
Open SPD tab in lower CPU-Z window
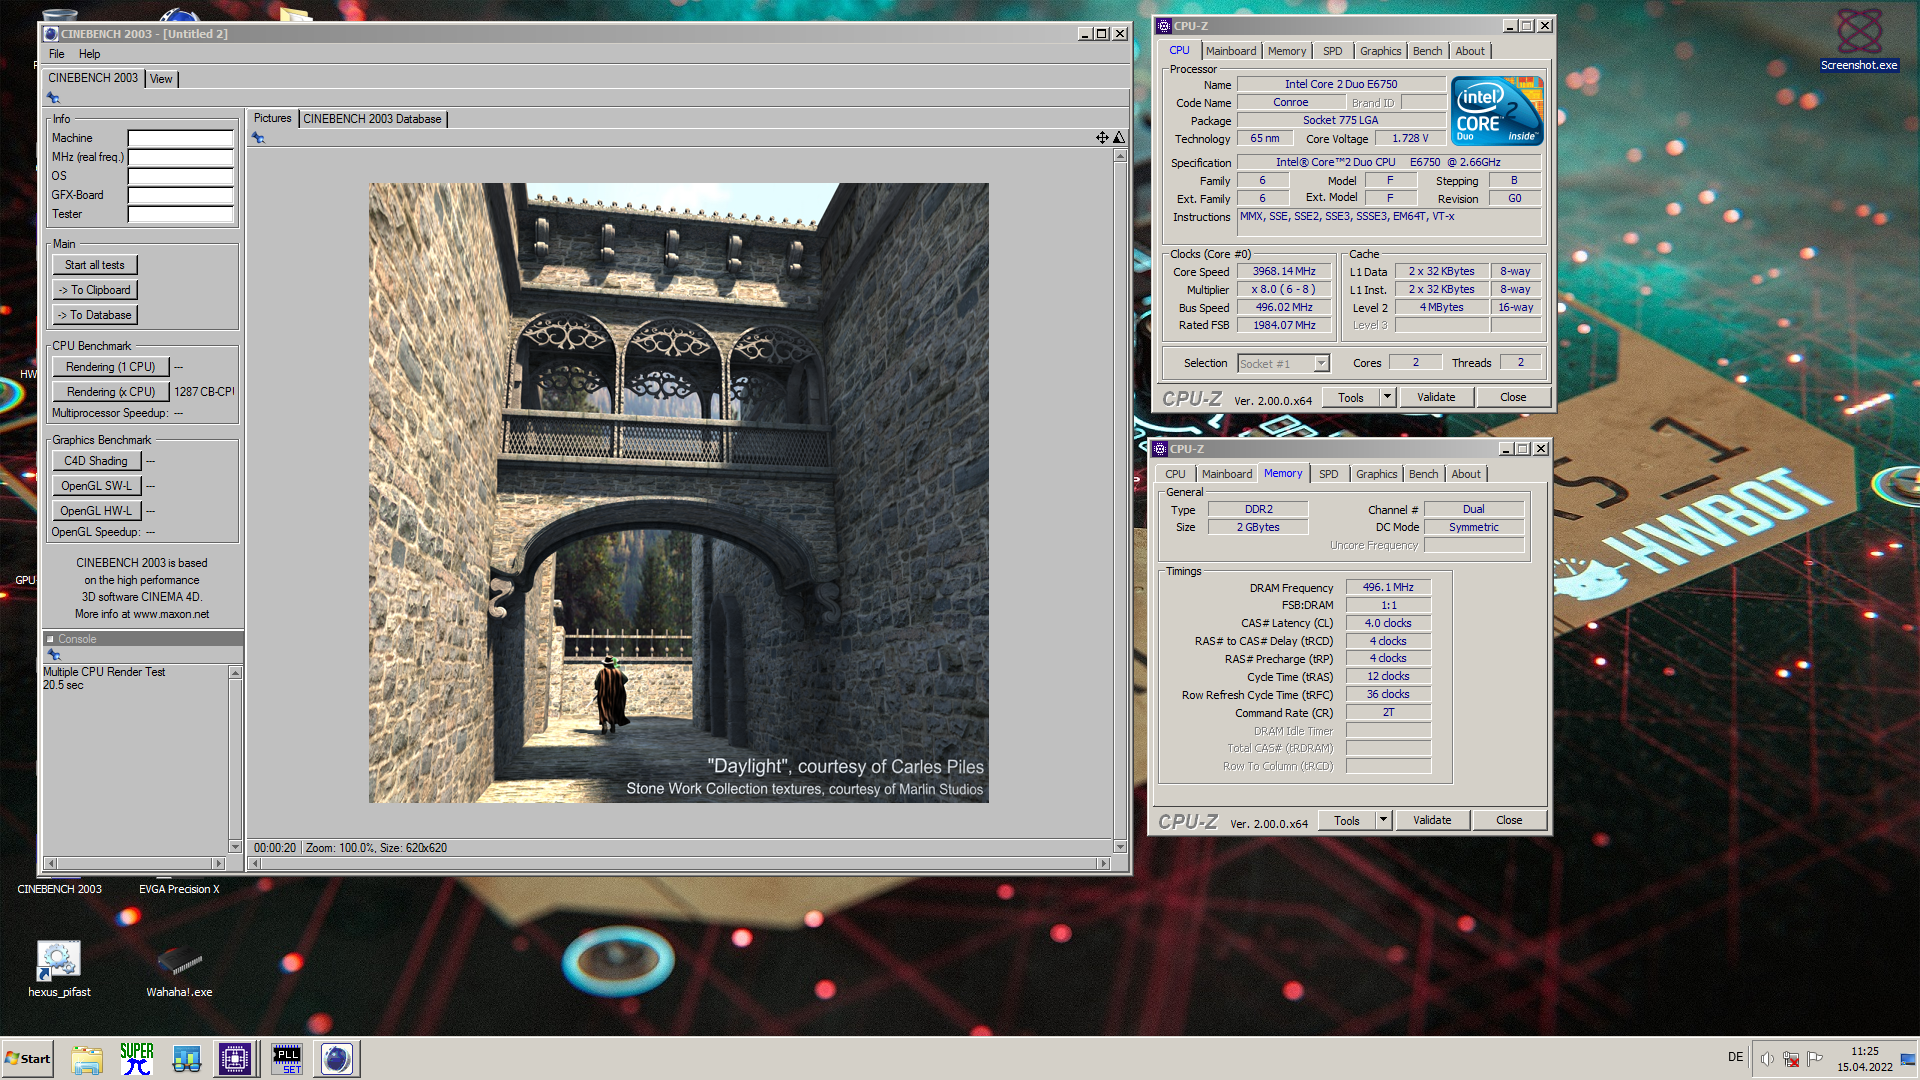(1329, 474)
